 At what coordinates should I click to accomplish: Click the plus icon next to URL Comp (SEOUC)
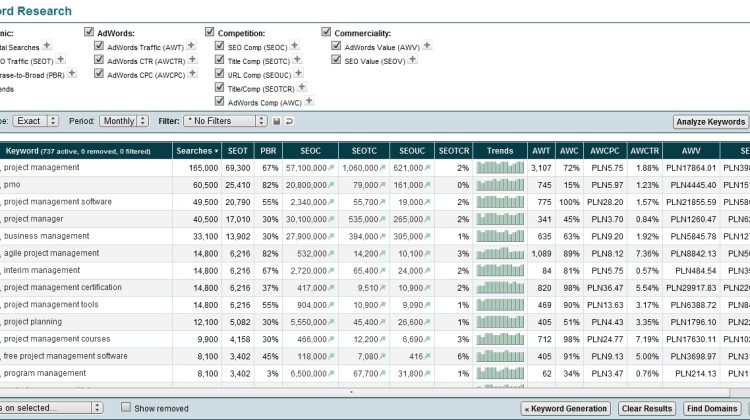[x=298, y=73]
